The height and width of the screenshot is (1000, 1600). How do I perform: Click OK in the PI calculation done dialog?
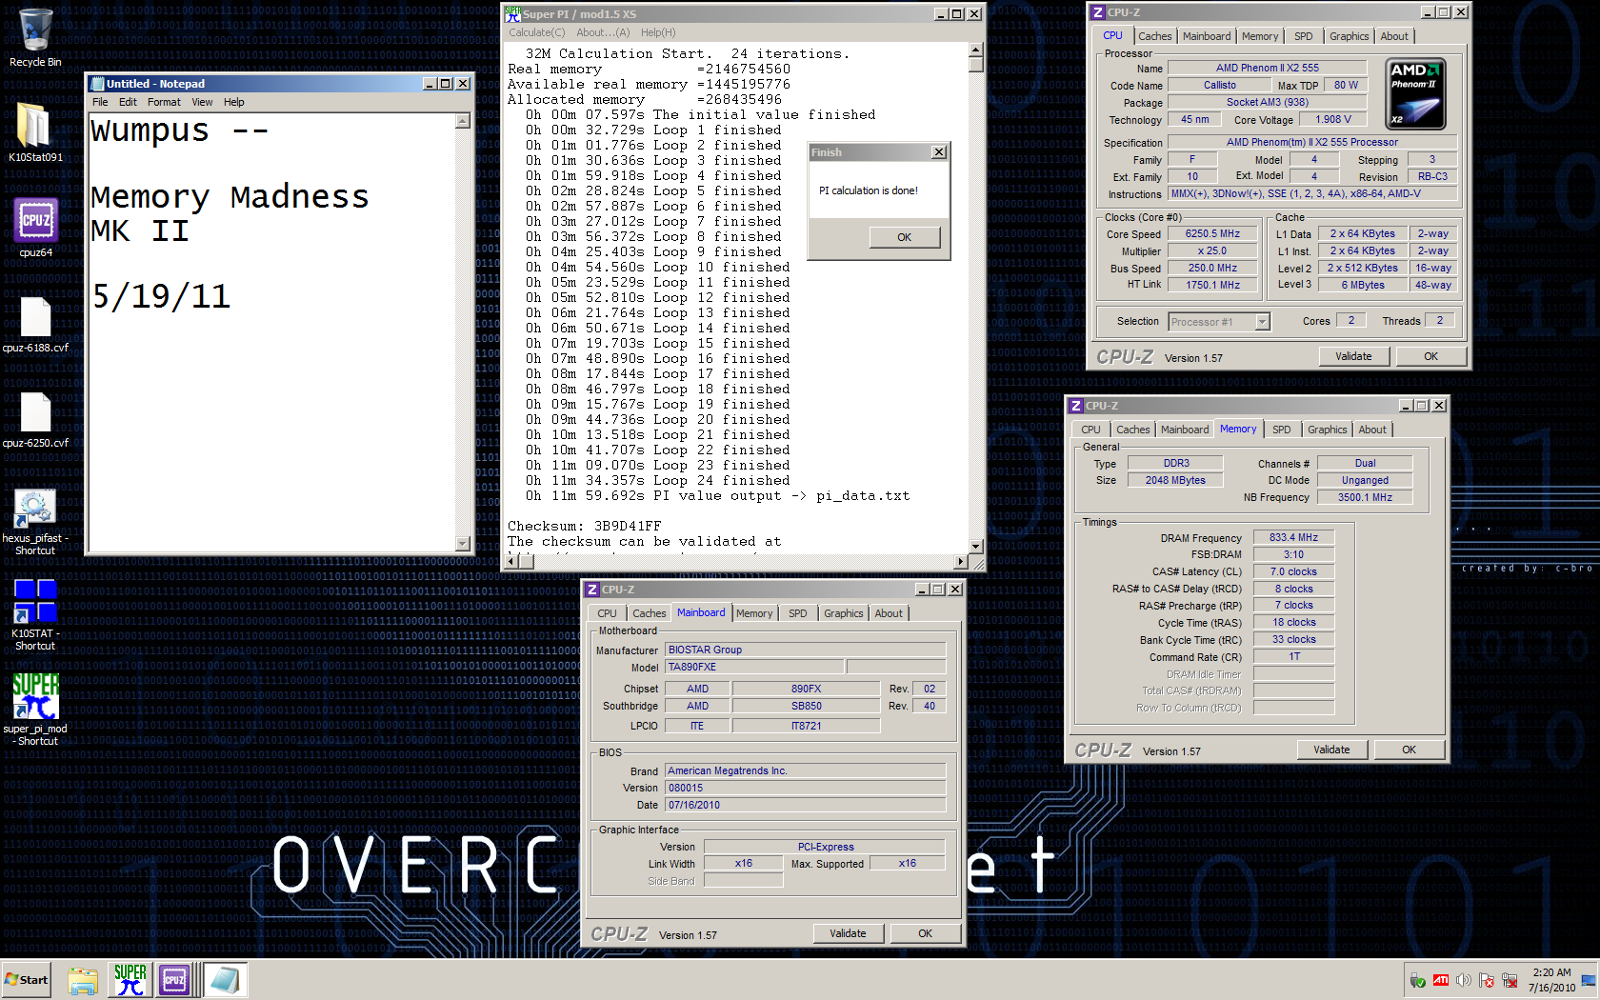coord(904,237)
